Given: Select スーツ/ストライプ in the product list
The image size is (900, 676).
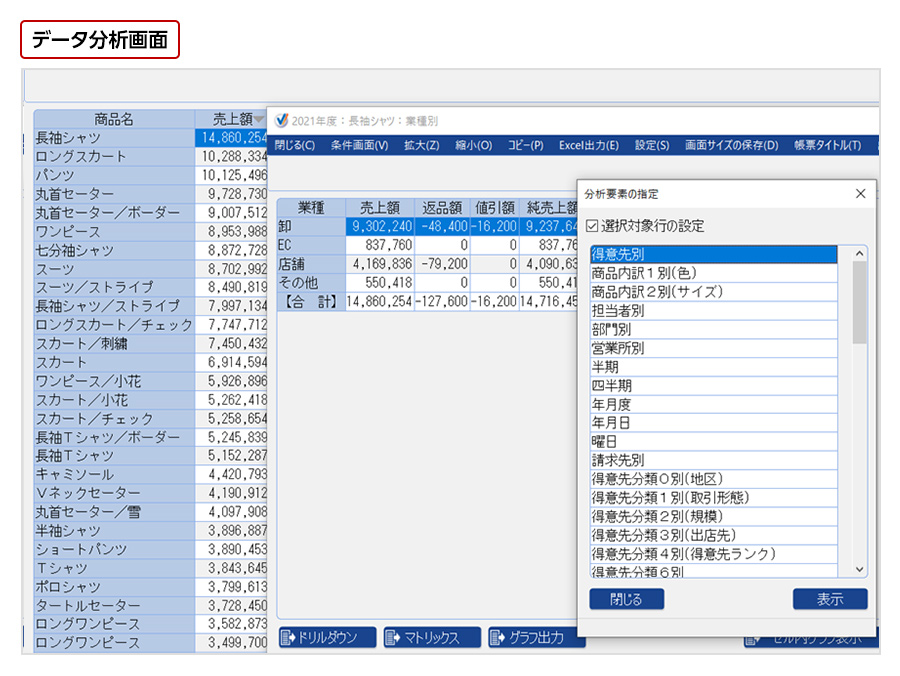Looking at the screenshot, I should click(114, 288).
